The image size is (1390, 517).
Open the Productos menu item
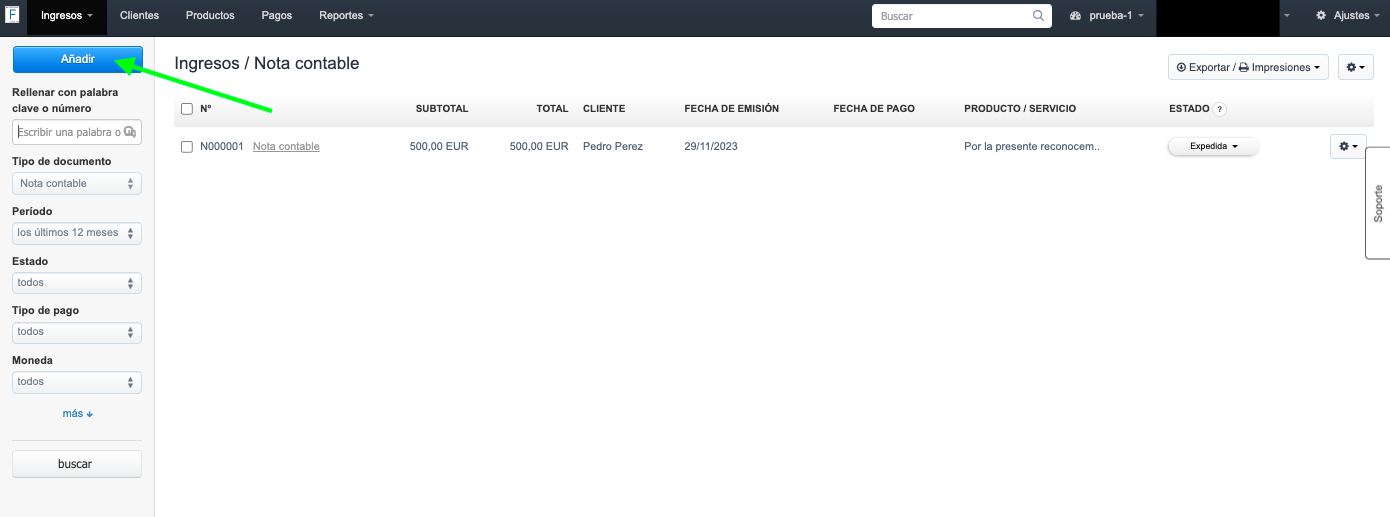[210, 16]
